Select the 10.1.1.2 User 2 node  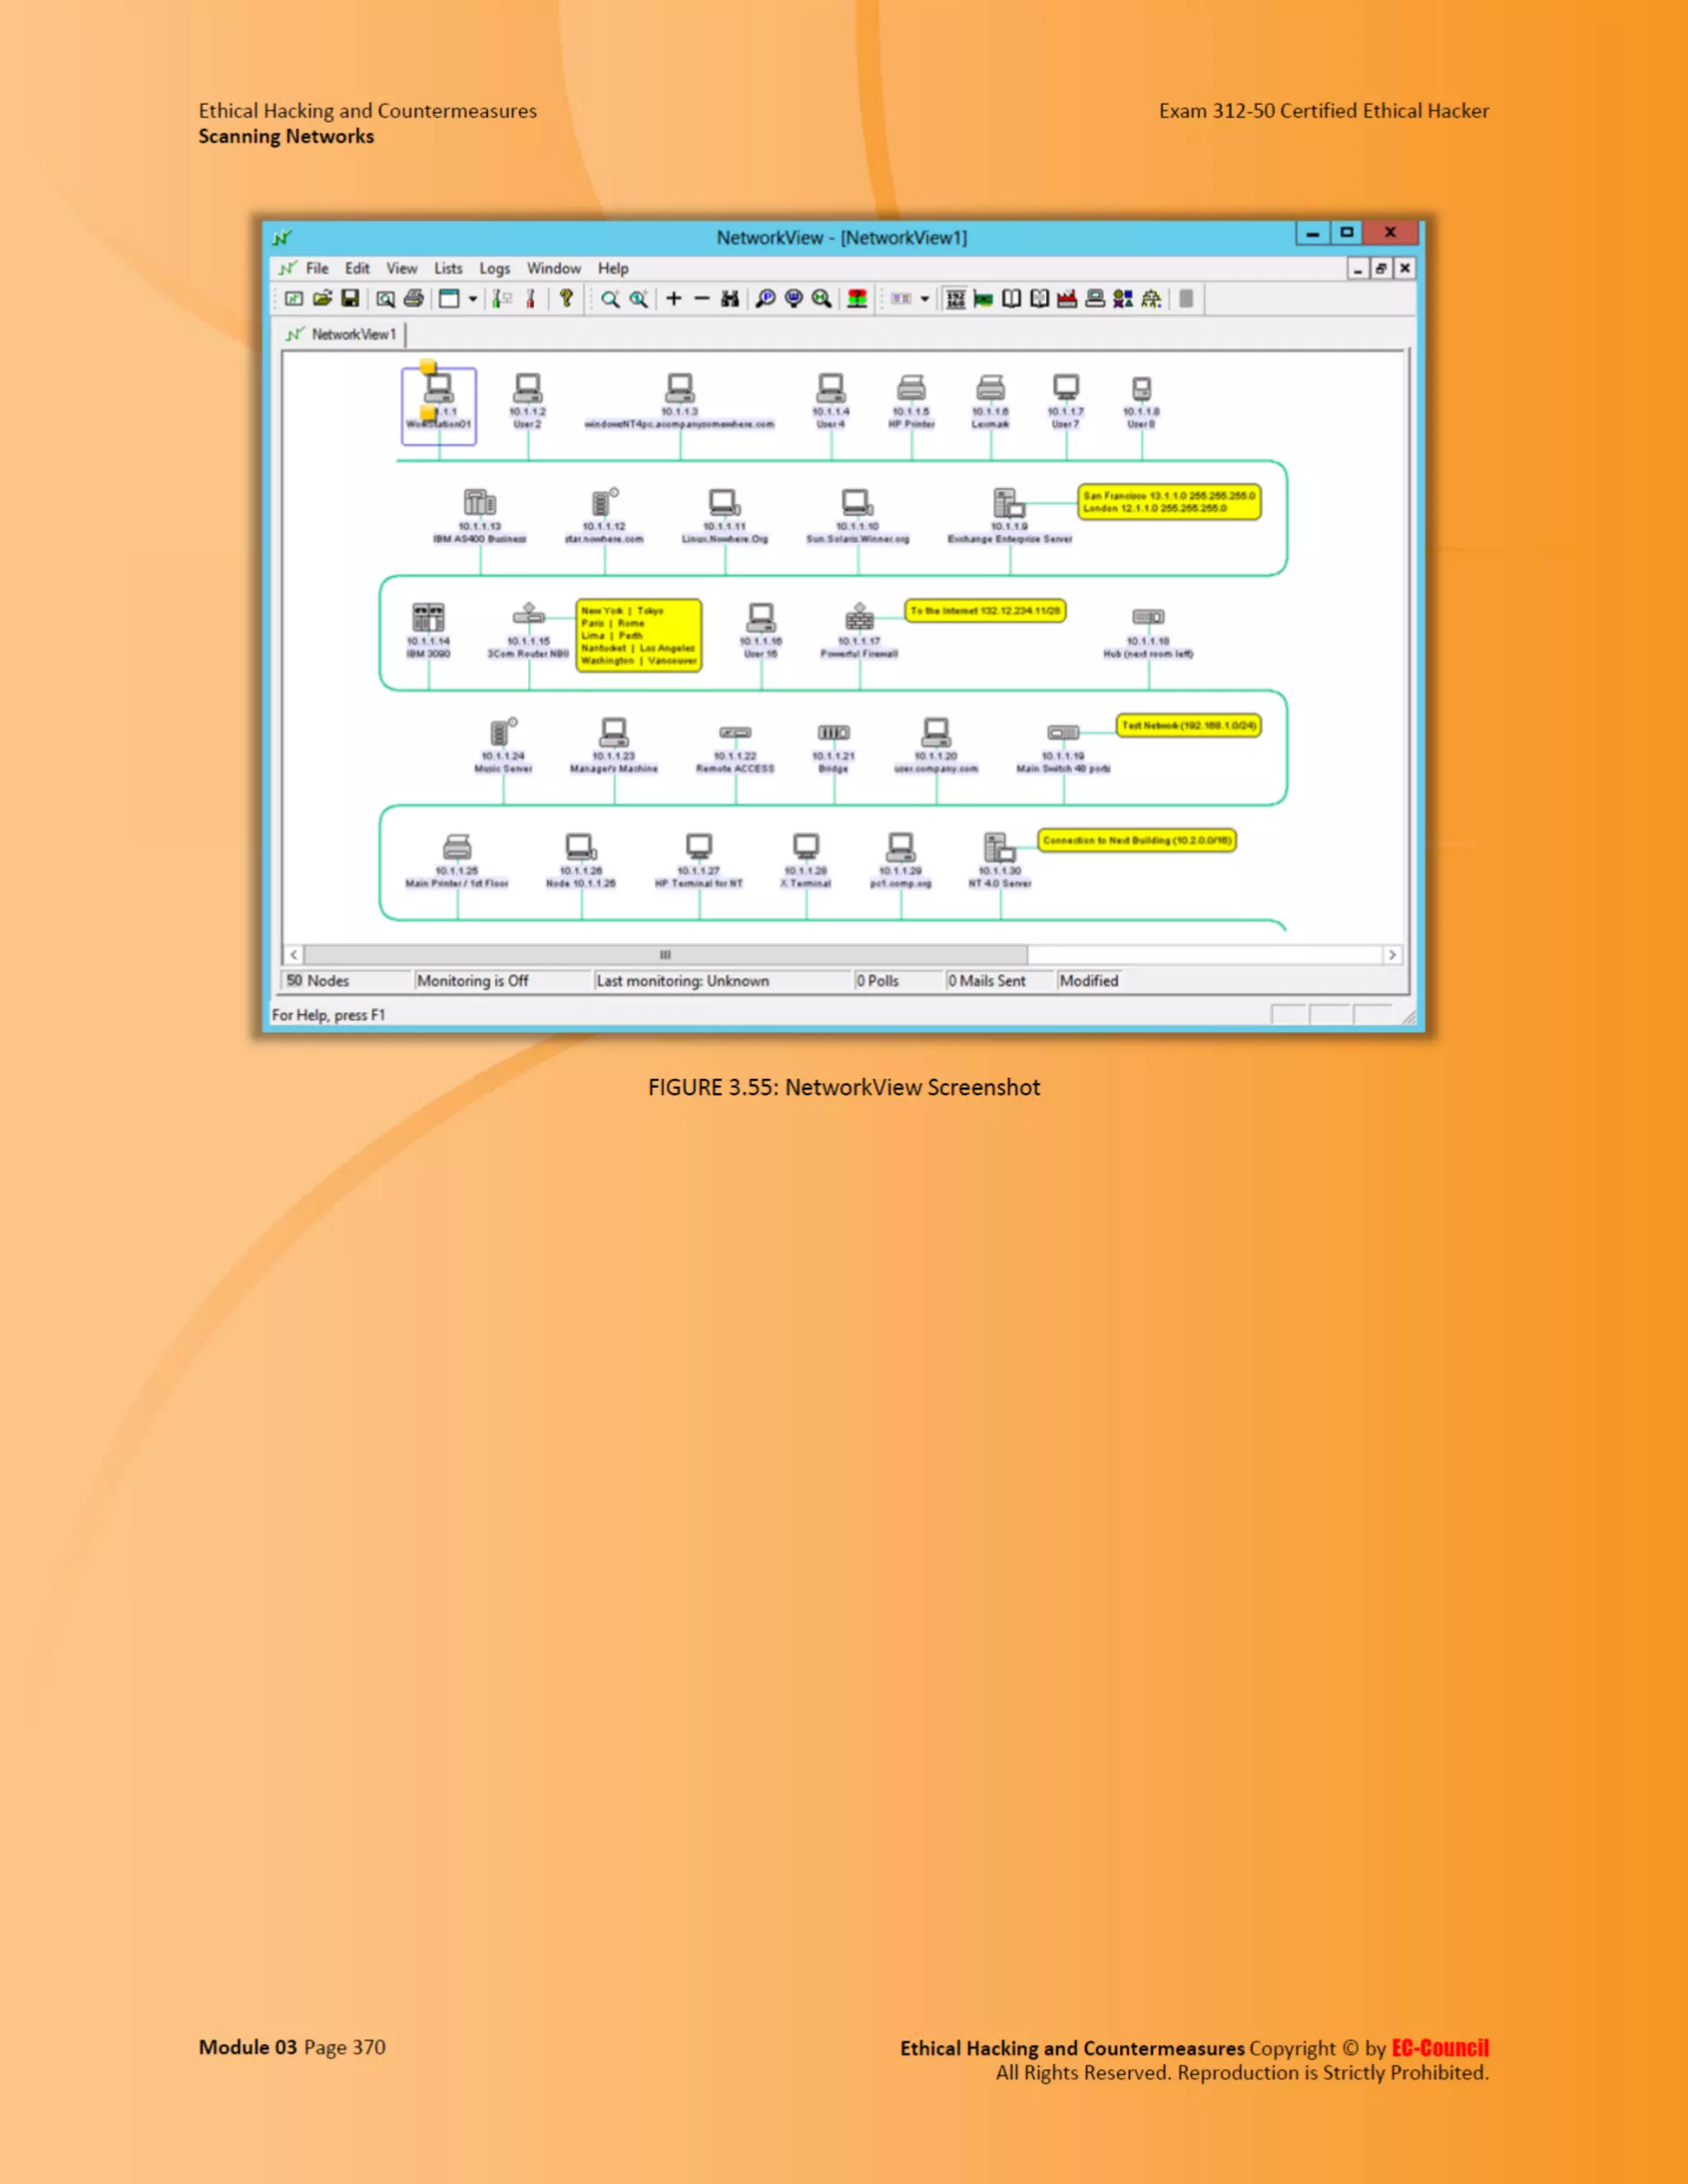527,401
